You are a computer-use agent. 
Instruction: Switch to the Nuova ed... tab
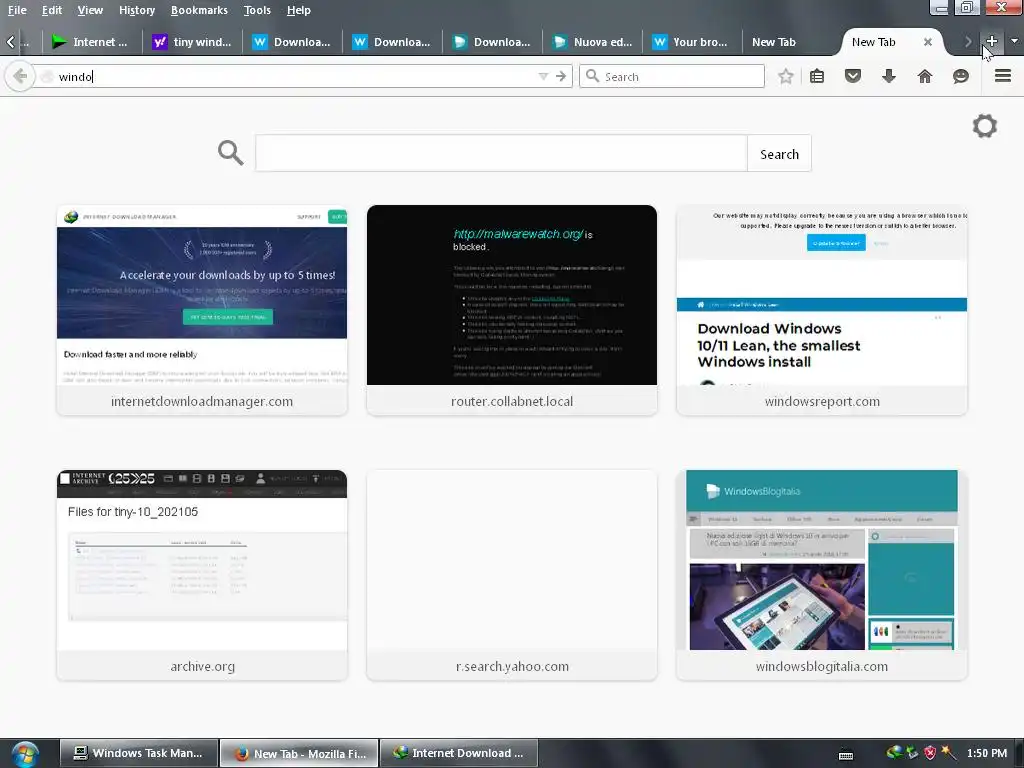point(592,42)
